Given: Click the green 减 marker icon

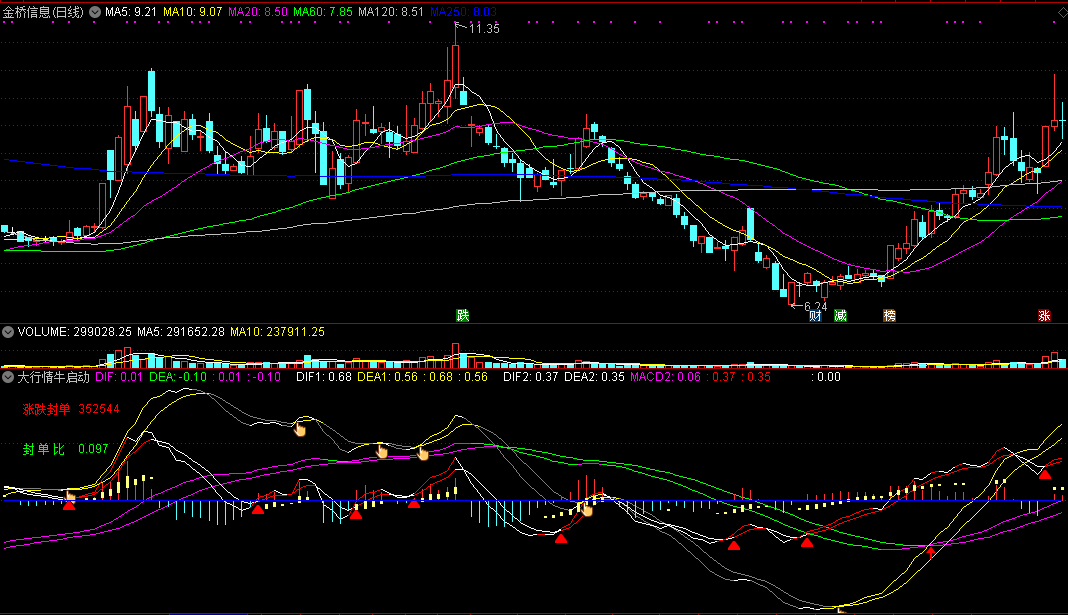Looking at the screenshot, I should pyautogui.click(x=841, y=315).
